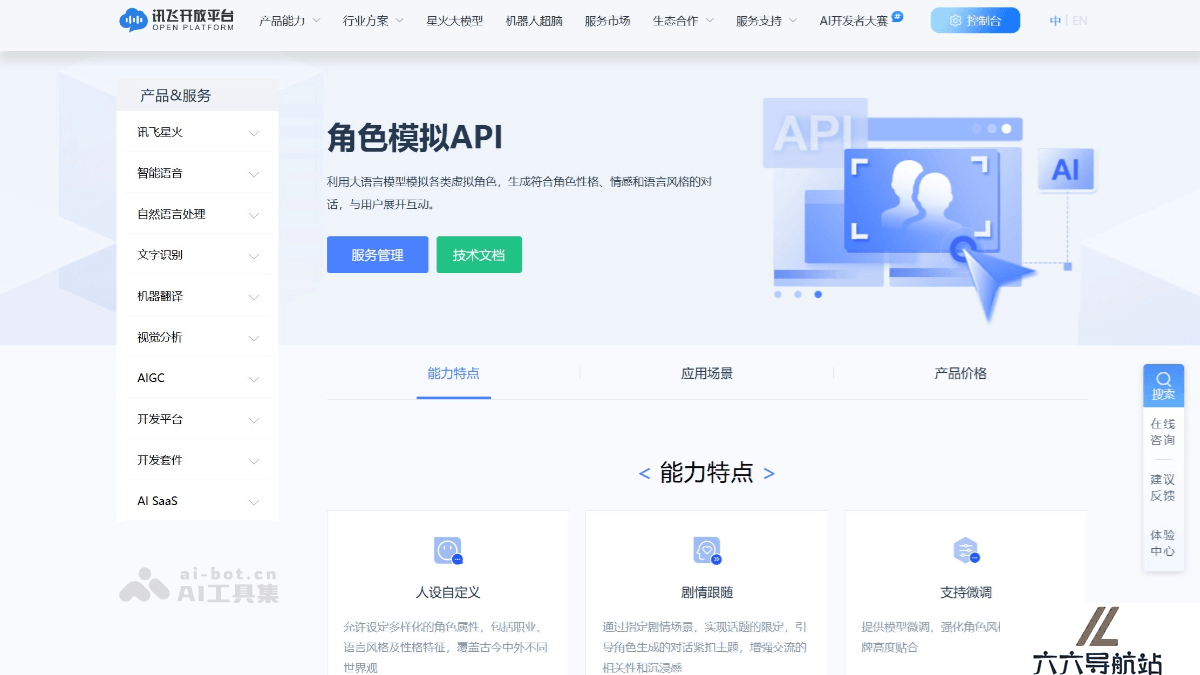Image resolution: width=1200 pixels, height=675 pixels.
Task: Expand the 服务支持 top menu
Action: pos(766,20)
